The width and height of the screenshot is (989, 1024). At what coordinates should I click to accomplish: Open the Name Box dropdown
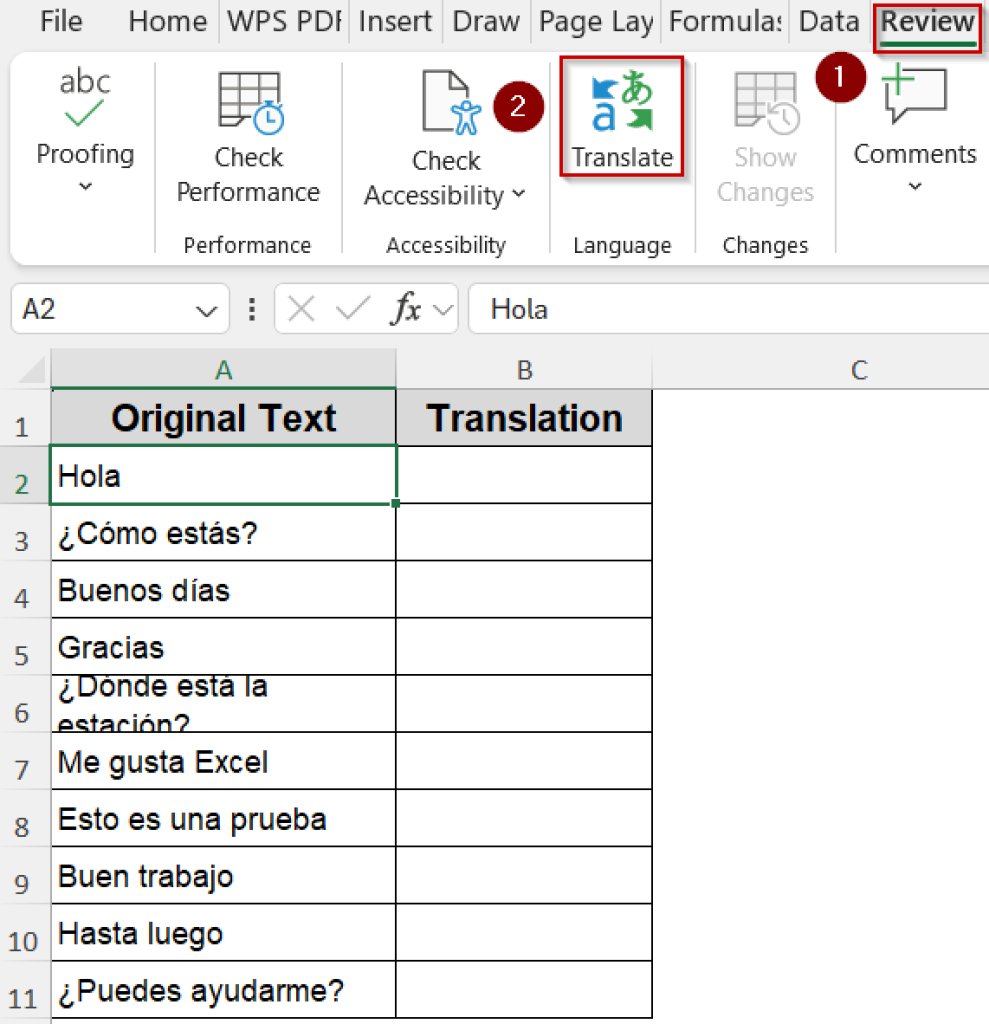(x=206, y=309)
